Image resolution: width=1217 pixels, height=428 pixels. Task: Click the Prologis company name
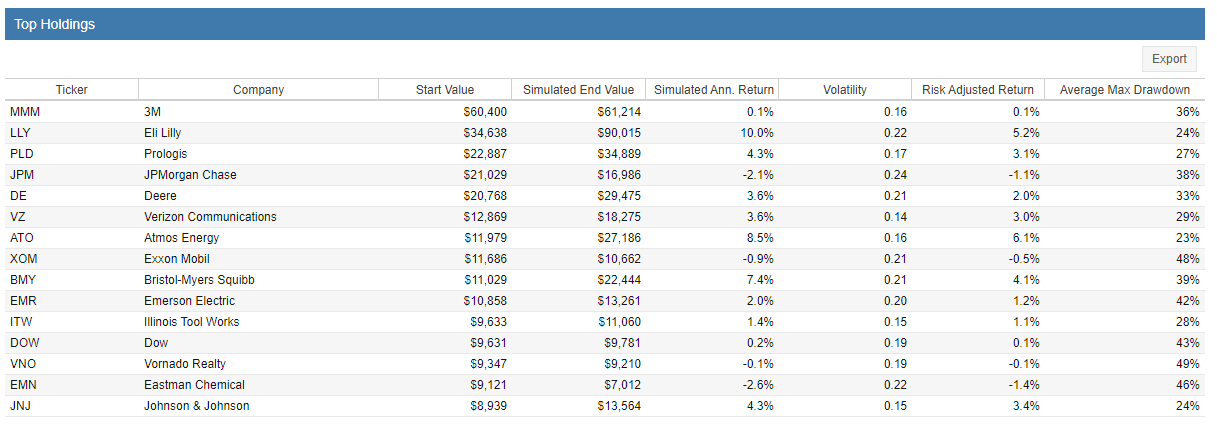[x=166, y=154]
